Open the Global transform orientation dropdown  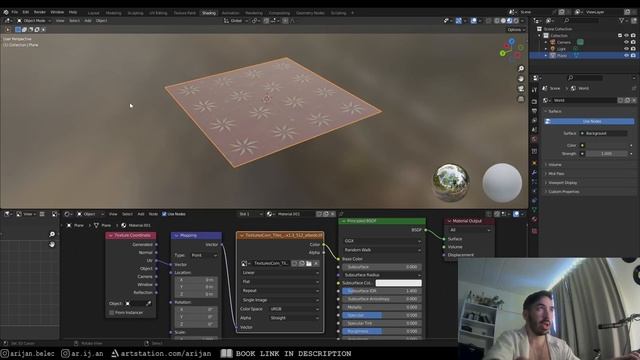coord(236,20)
